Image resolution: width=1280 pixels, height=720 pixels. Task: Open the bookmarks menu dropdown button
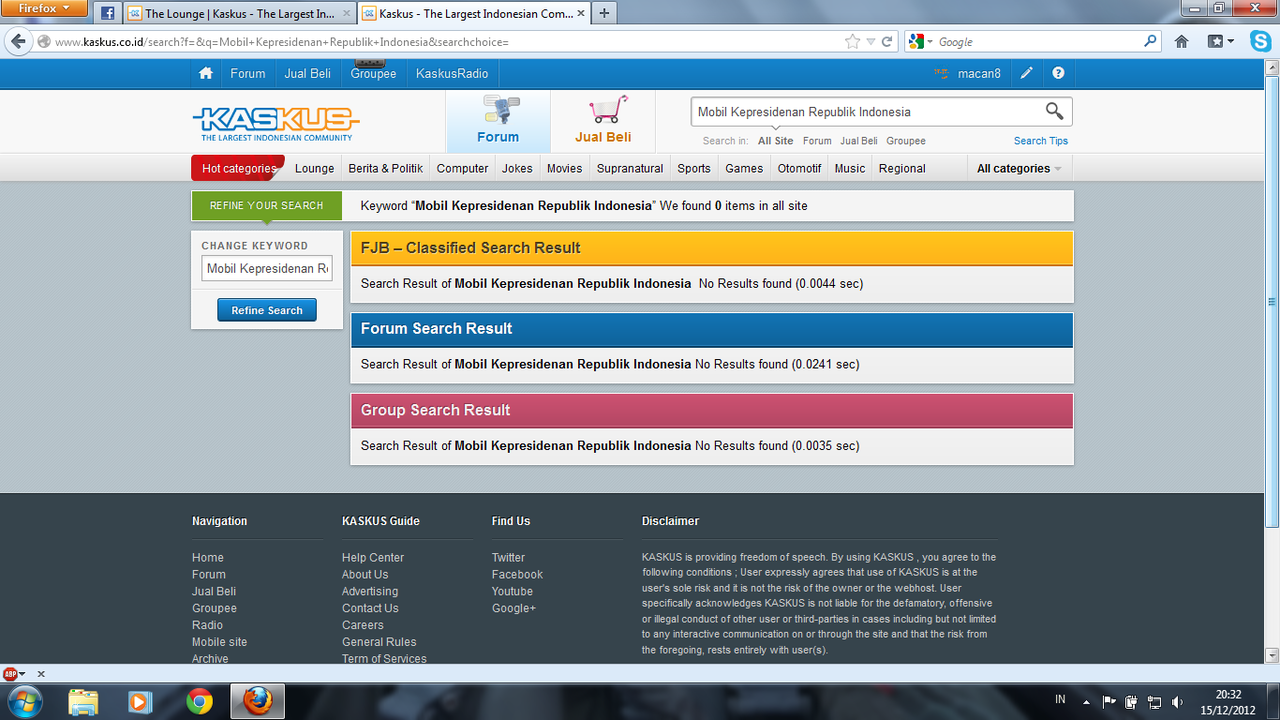coord(1221,42)
